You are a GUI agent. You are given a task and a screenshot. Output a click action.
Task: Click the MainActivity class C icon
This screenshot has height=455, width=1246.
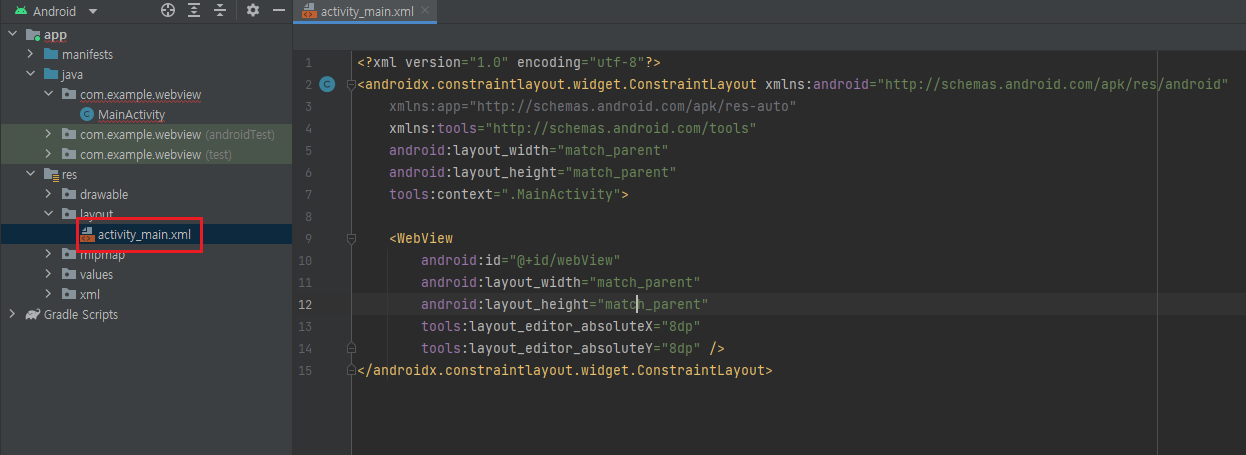86,114
